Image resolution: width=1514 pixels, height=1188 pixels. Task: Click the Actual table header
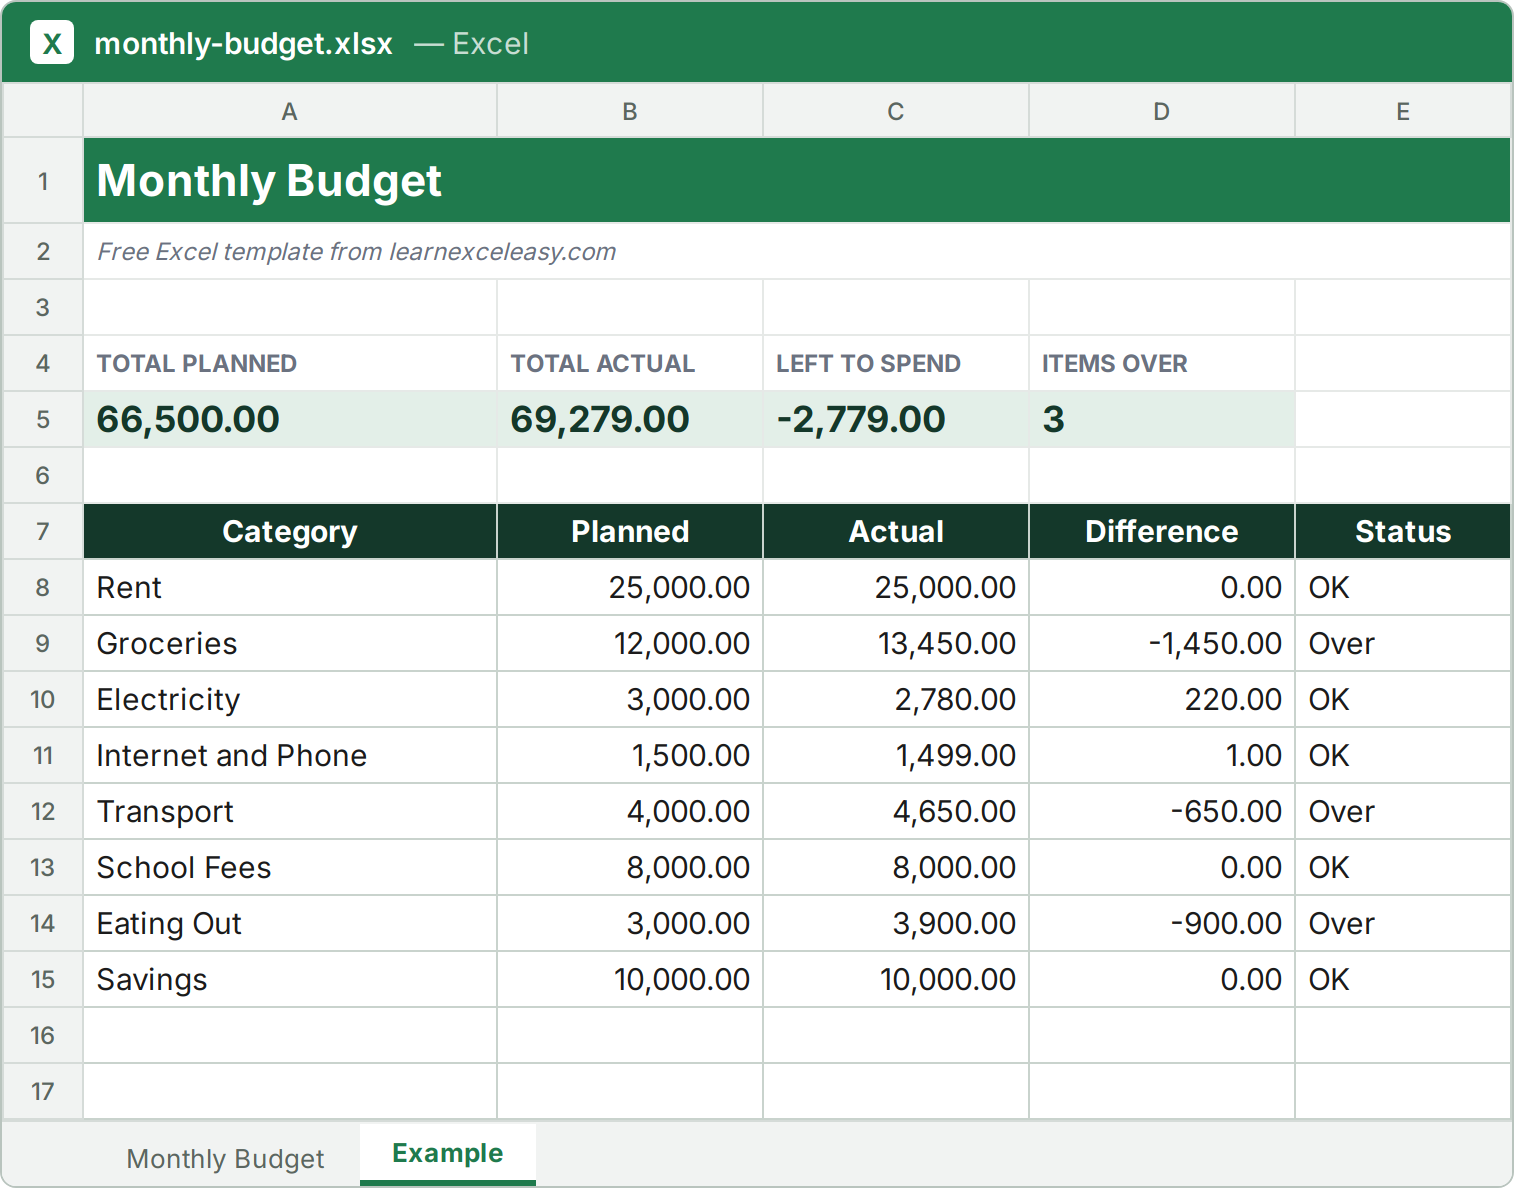[x=896, y=531]
